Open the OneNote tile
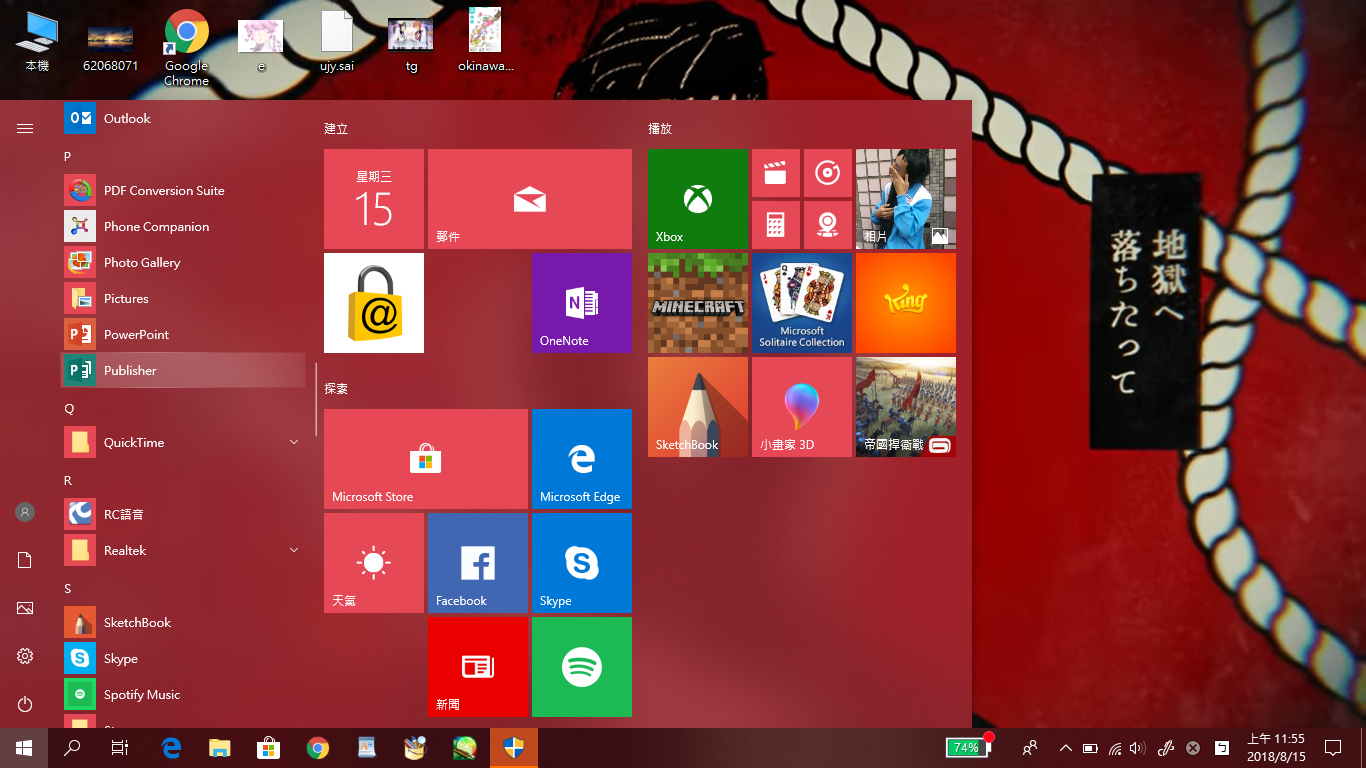 tap(581, 303)
